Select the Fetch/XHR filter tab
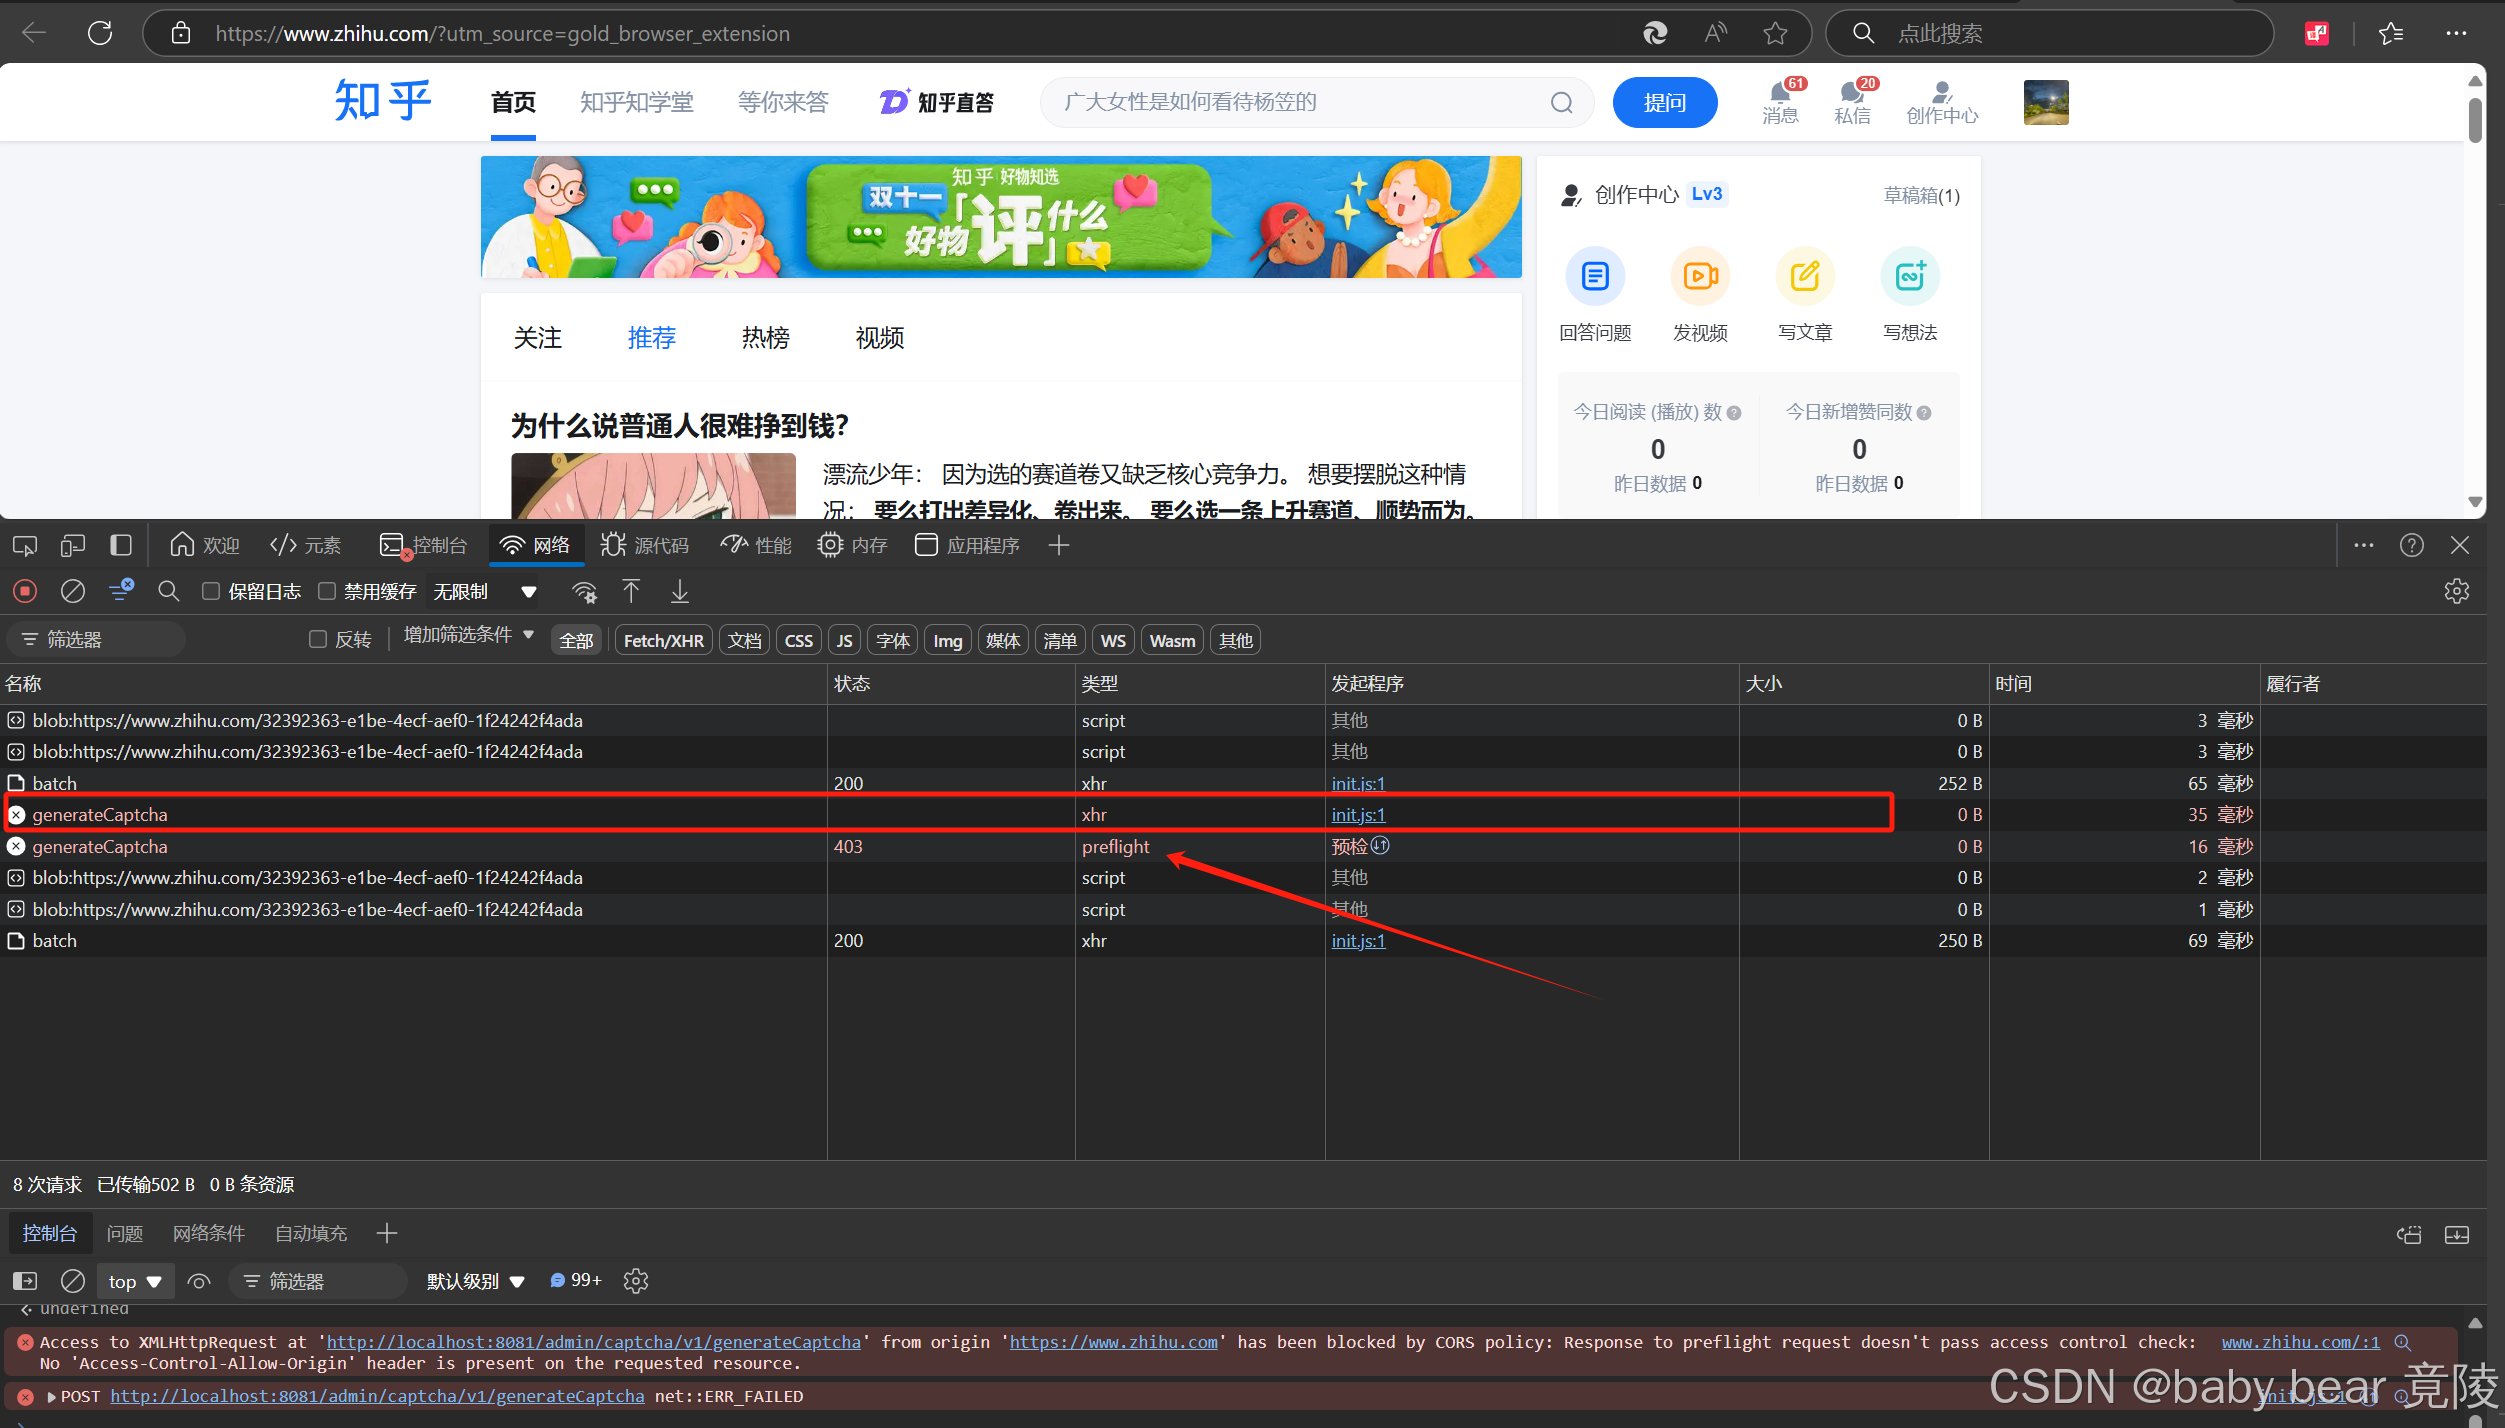Viewport: 2505px width, 1428px height. [663, 641]
